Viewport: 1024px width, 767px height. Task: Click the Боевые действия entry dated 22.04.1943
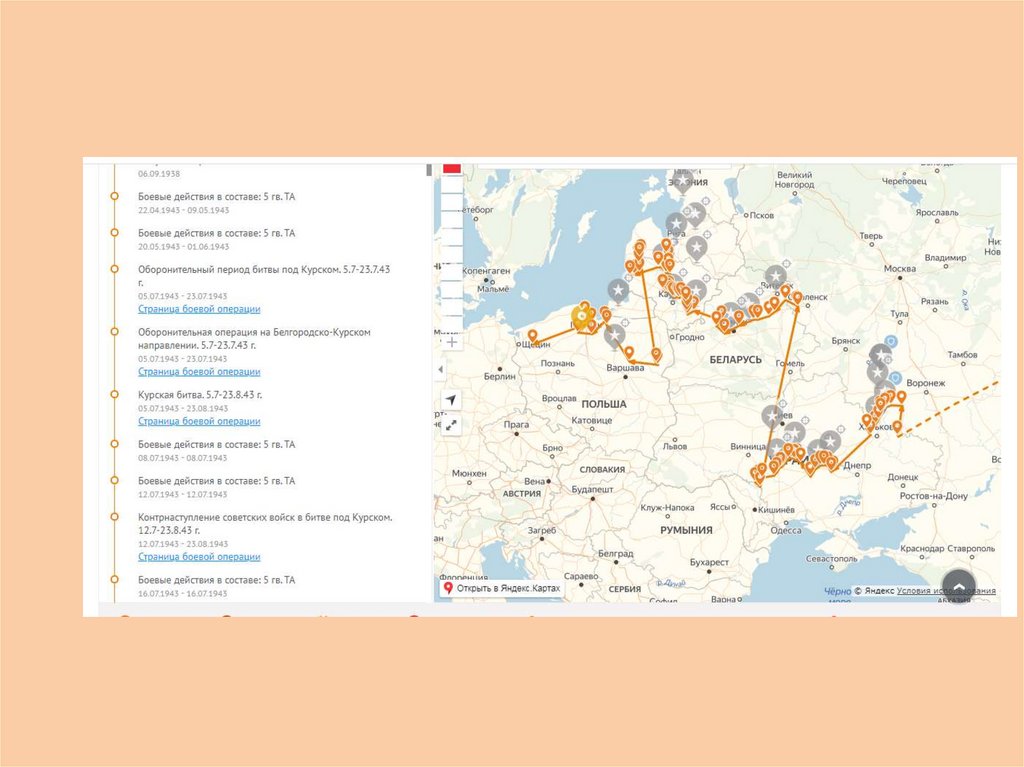(x=216, y=197)
